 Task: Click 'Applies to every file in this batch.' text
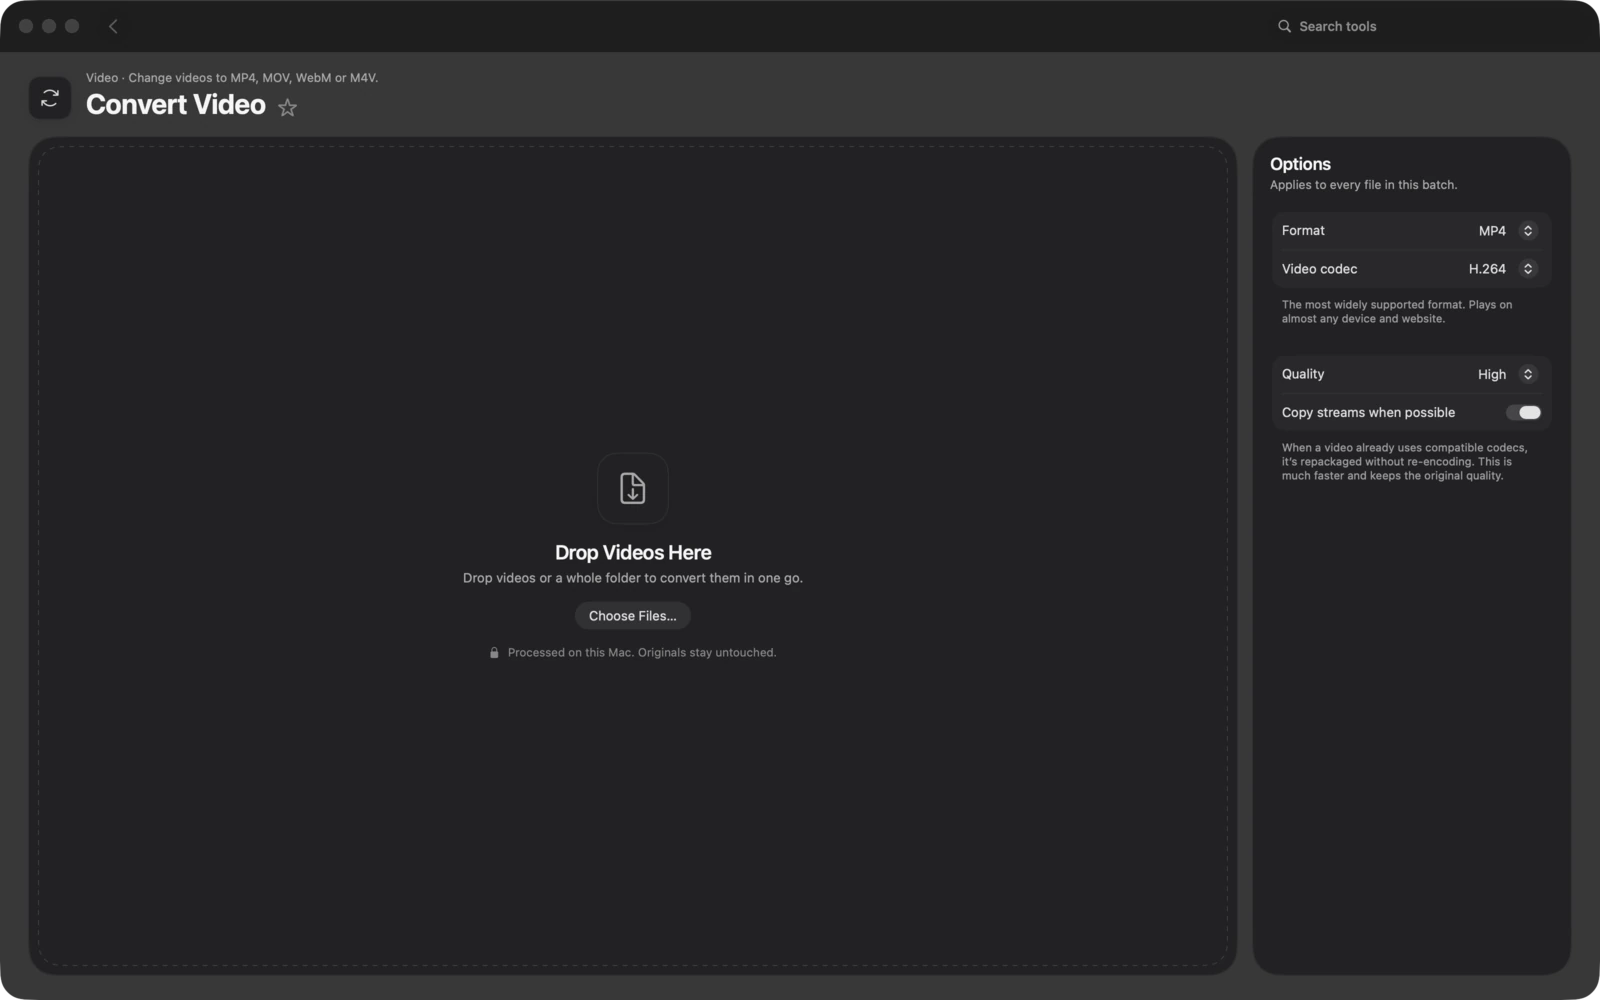(1363, 185)
